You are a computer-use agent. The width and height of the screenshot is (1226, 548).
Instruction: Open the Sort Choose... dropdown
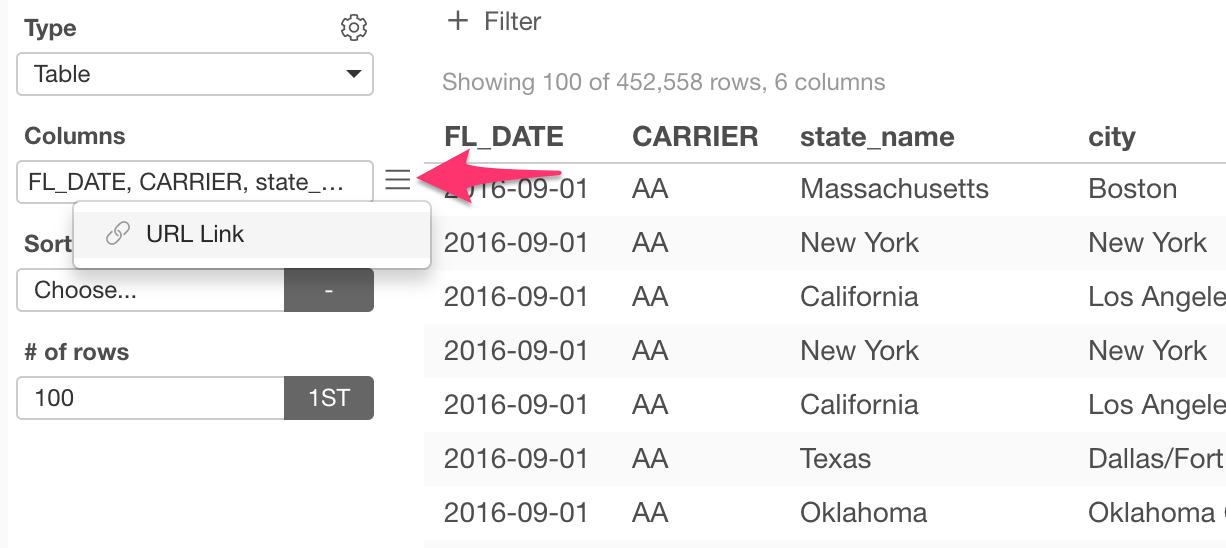151,290
